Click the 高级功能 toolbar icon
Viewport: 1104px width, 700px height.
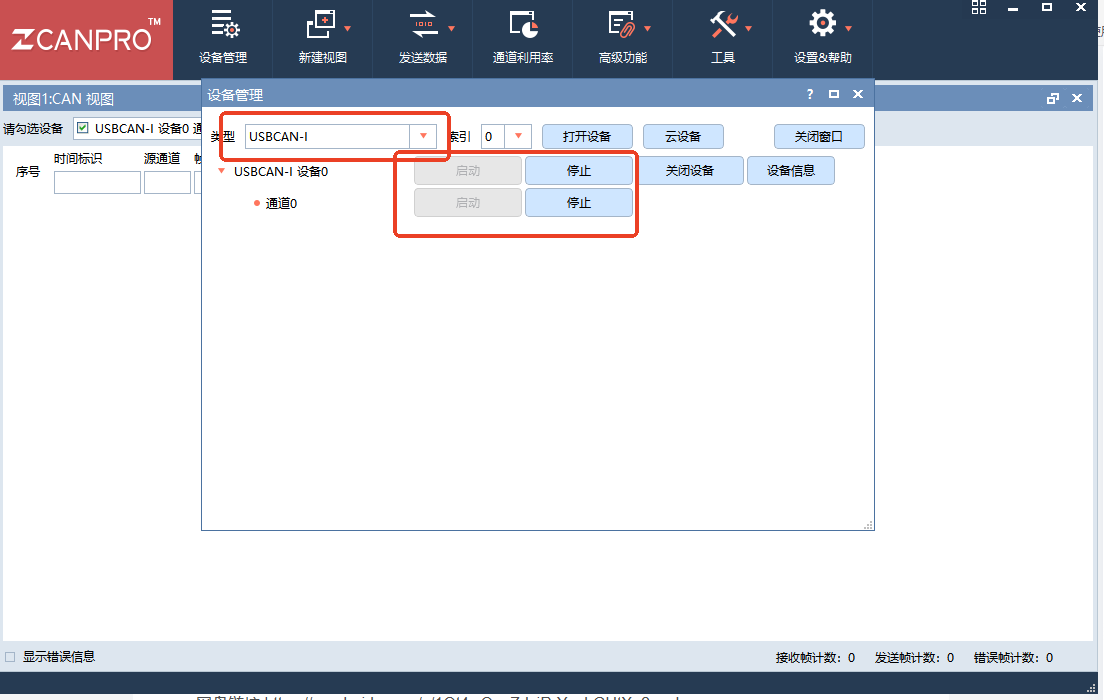pyautogui.click(x=622, y=25)
